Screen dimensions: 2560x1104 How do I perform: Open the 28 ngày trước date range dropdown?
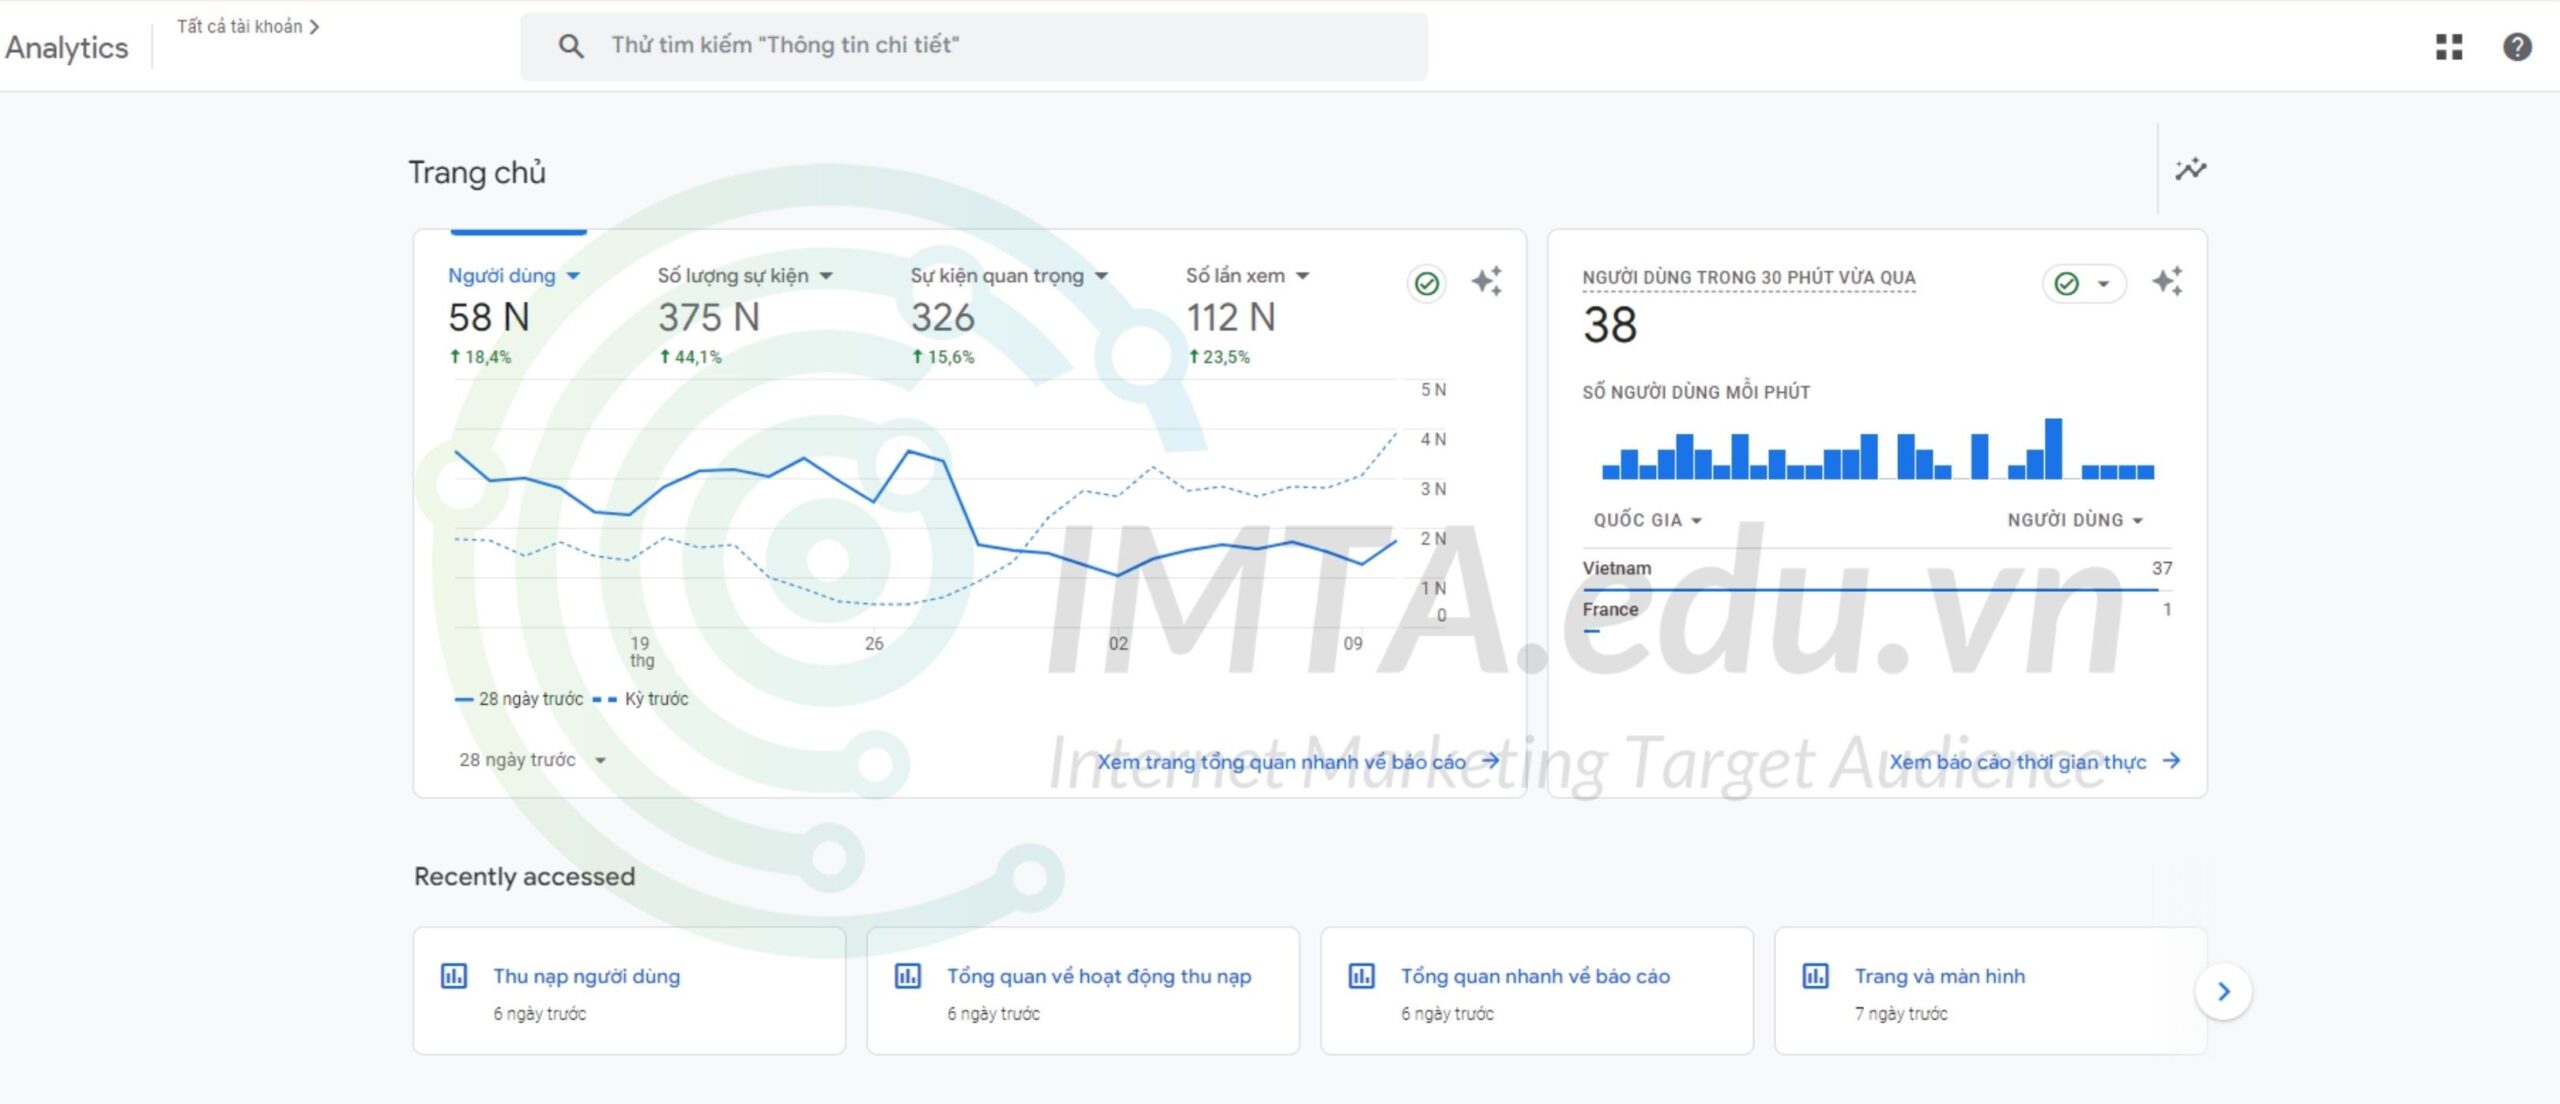tap(533, 760)
